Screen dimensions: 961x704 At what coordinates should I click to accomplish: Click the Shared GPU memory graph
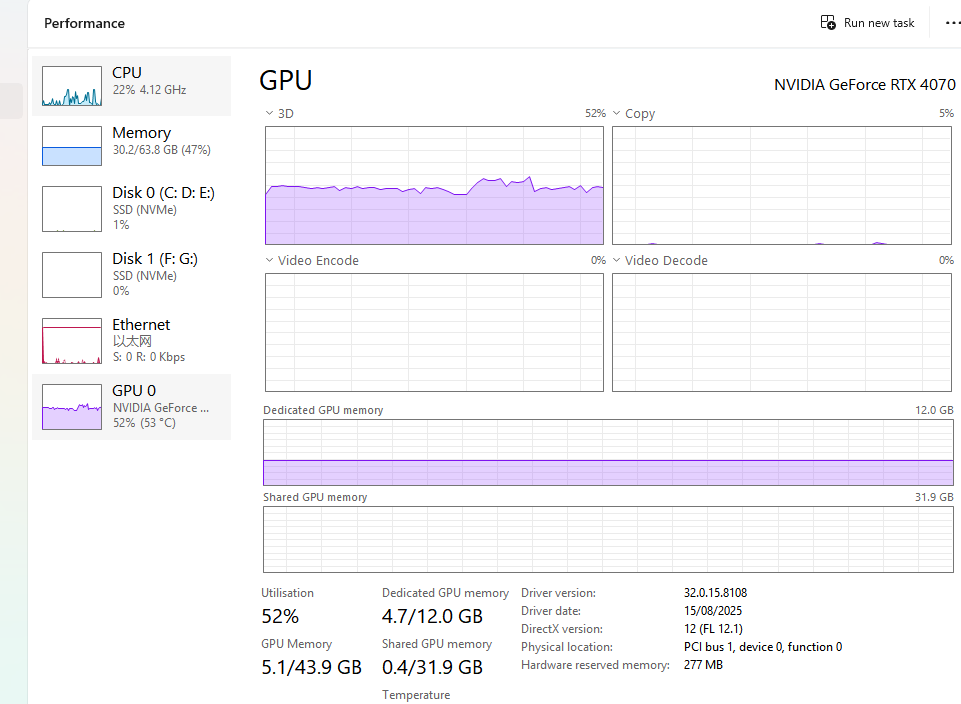(x=608, y=539)
